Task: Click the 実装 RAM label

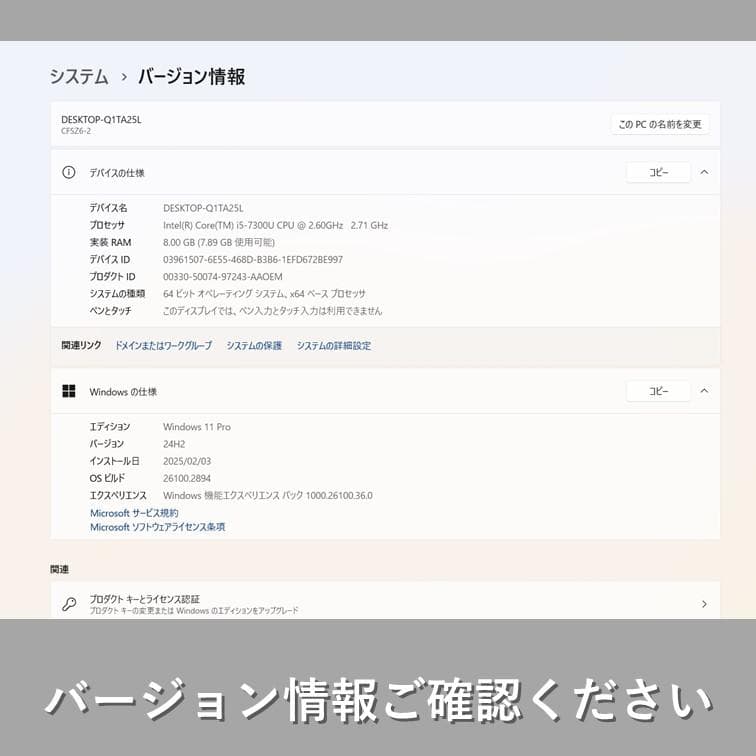Action: tap(110, 243)
